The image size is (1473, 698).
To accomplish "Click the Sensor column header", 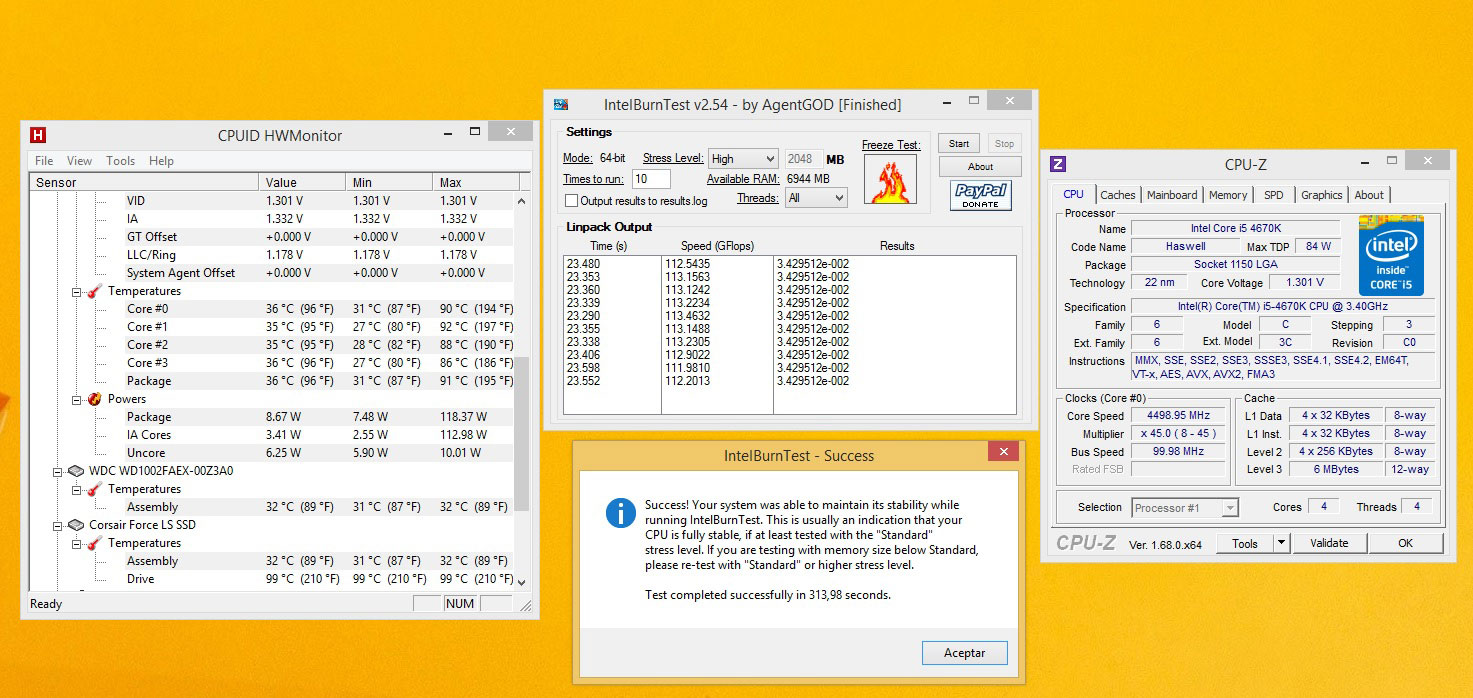I will click(x=144, y=182).
